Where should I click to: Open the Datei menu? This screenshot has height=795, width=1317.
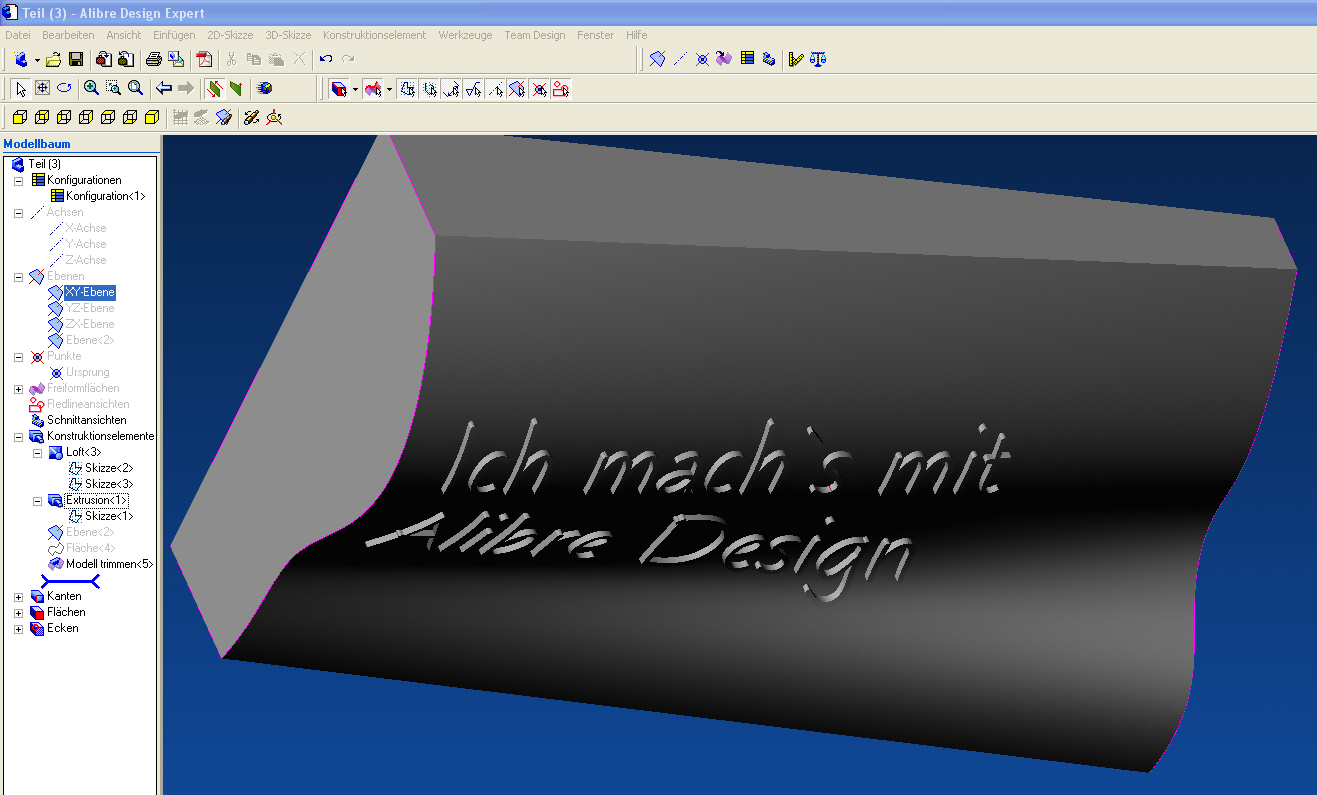[x=18, y=35]
